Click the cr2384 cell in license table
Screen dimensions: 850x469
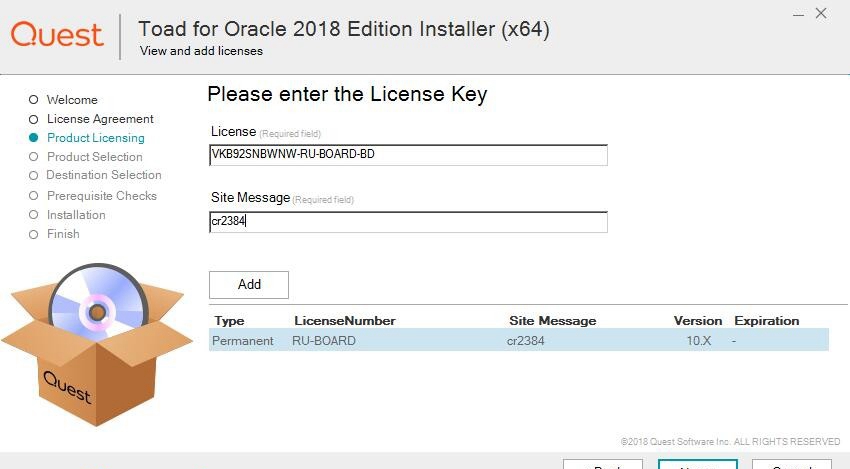(x=525, y=341)
